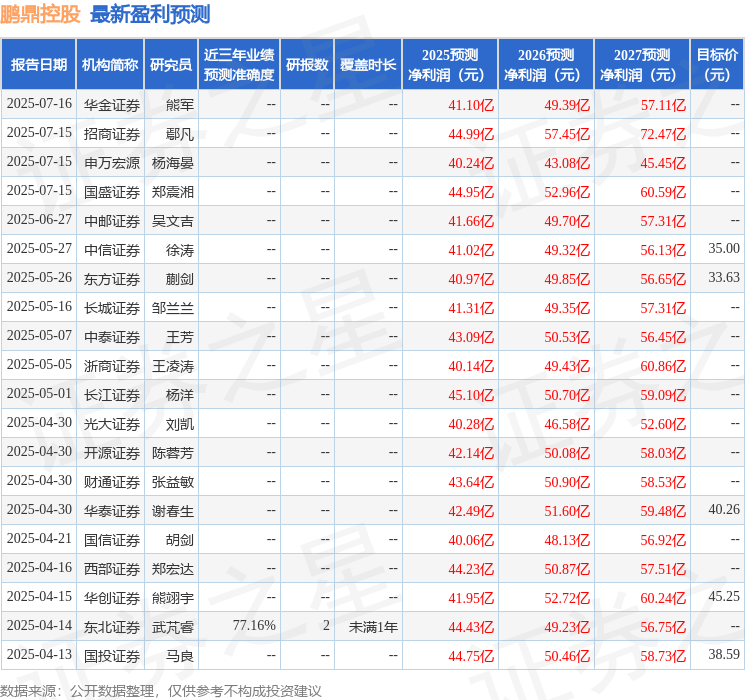Select the 中信证券 institution cell
745x700 pixels.
coord(112,250)
